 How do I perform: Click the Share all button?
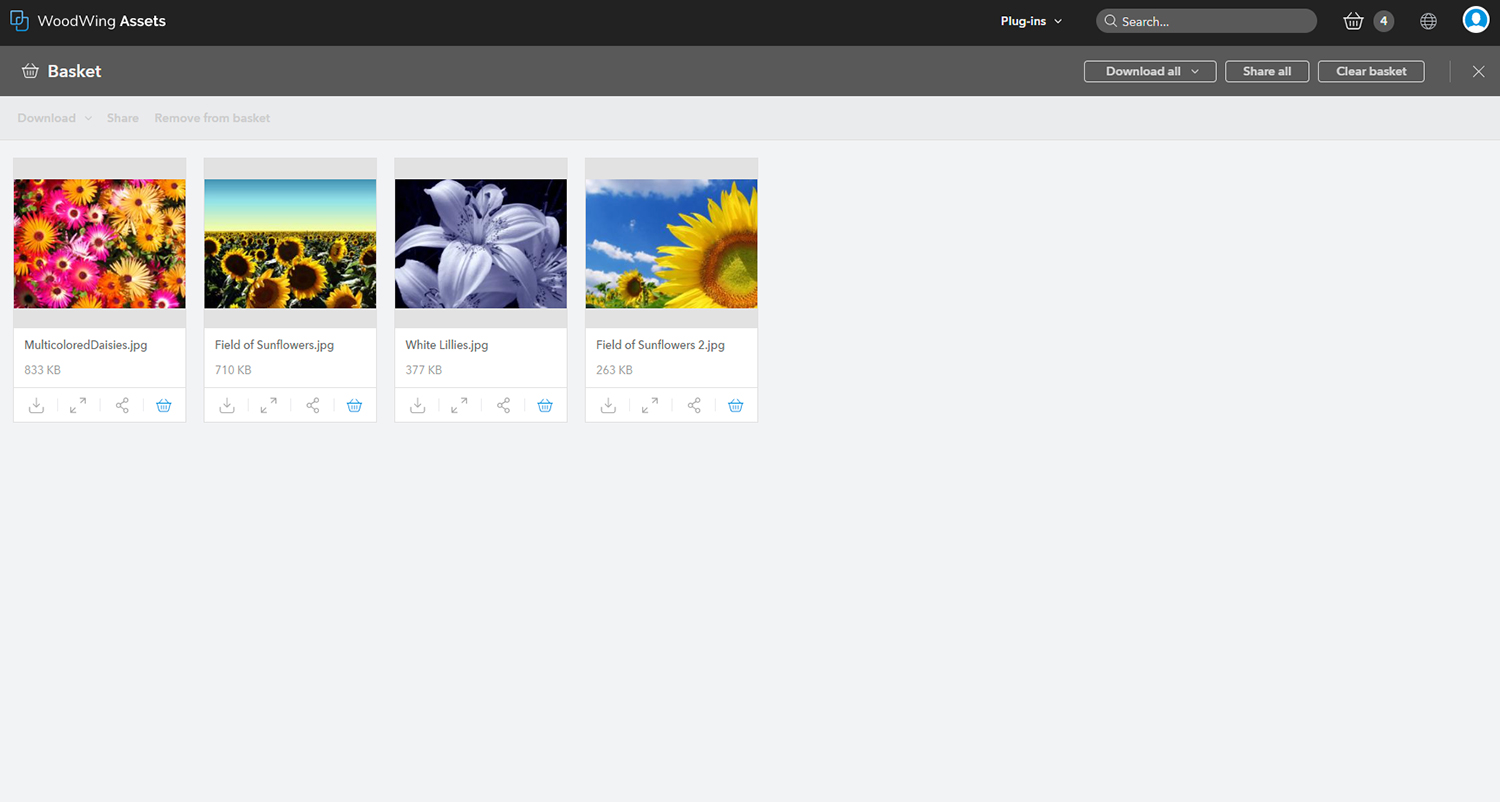point(1267,71)
